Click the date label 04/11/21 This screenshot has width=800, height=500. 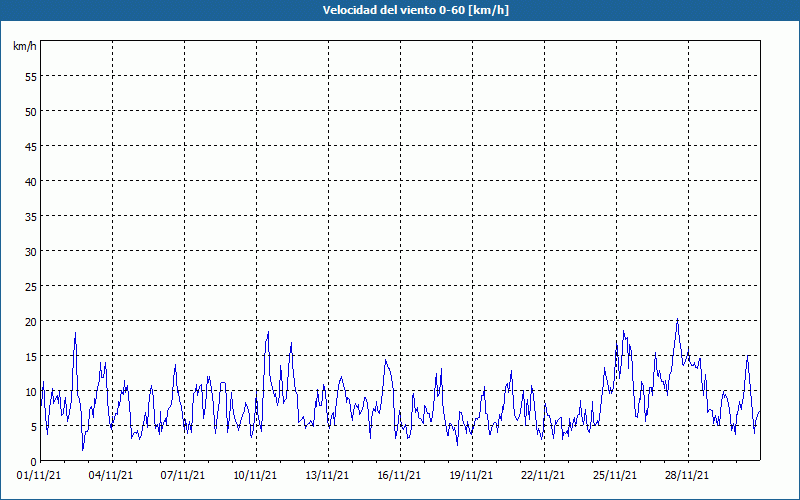(x=111, y=475)
